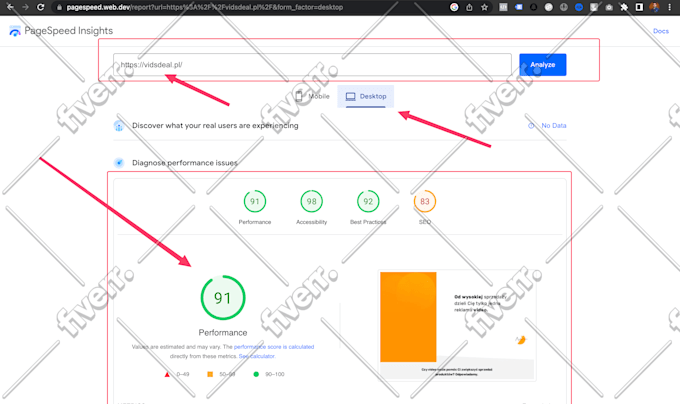
Task: Click the browser forward arrow
Action: 25,7
